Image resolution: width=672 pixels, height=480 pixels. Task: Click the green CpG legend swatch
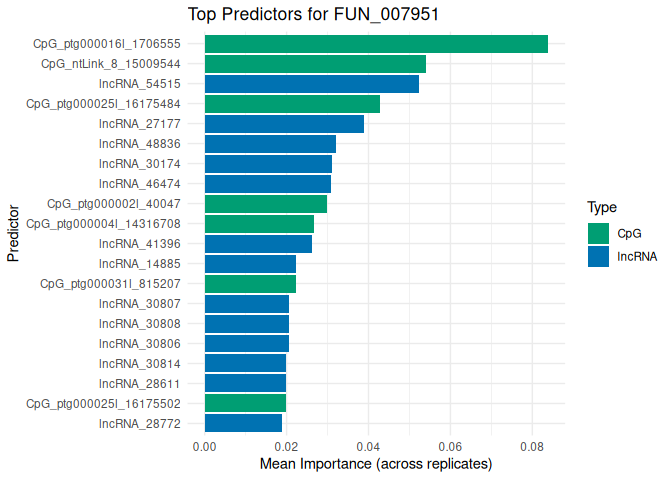598,234
